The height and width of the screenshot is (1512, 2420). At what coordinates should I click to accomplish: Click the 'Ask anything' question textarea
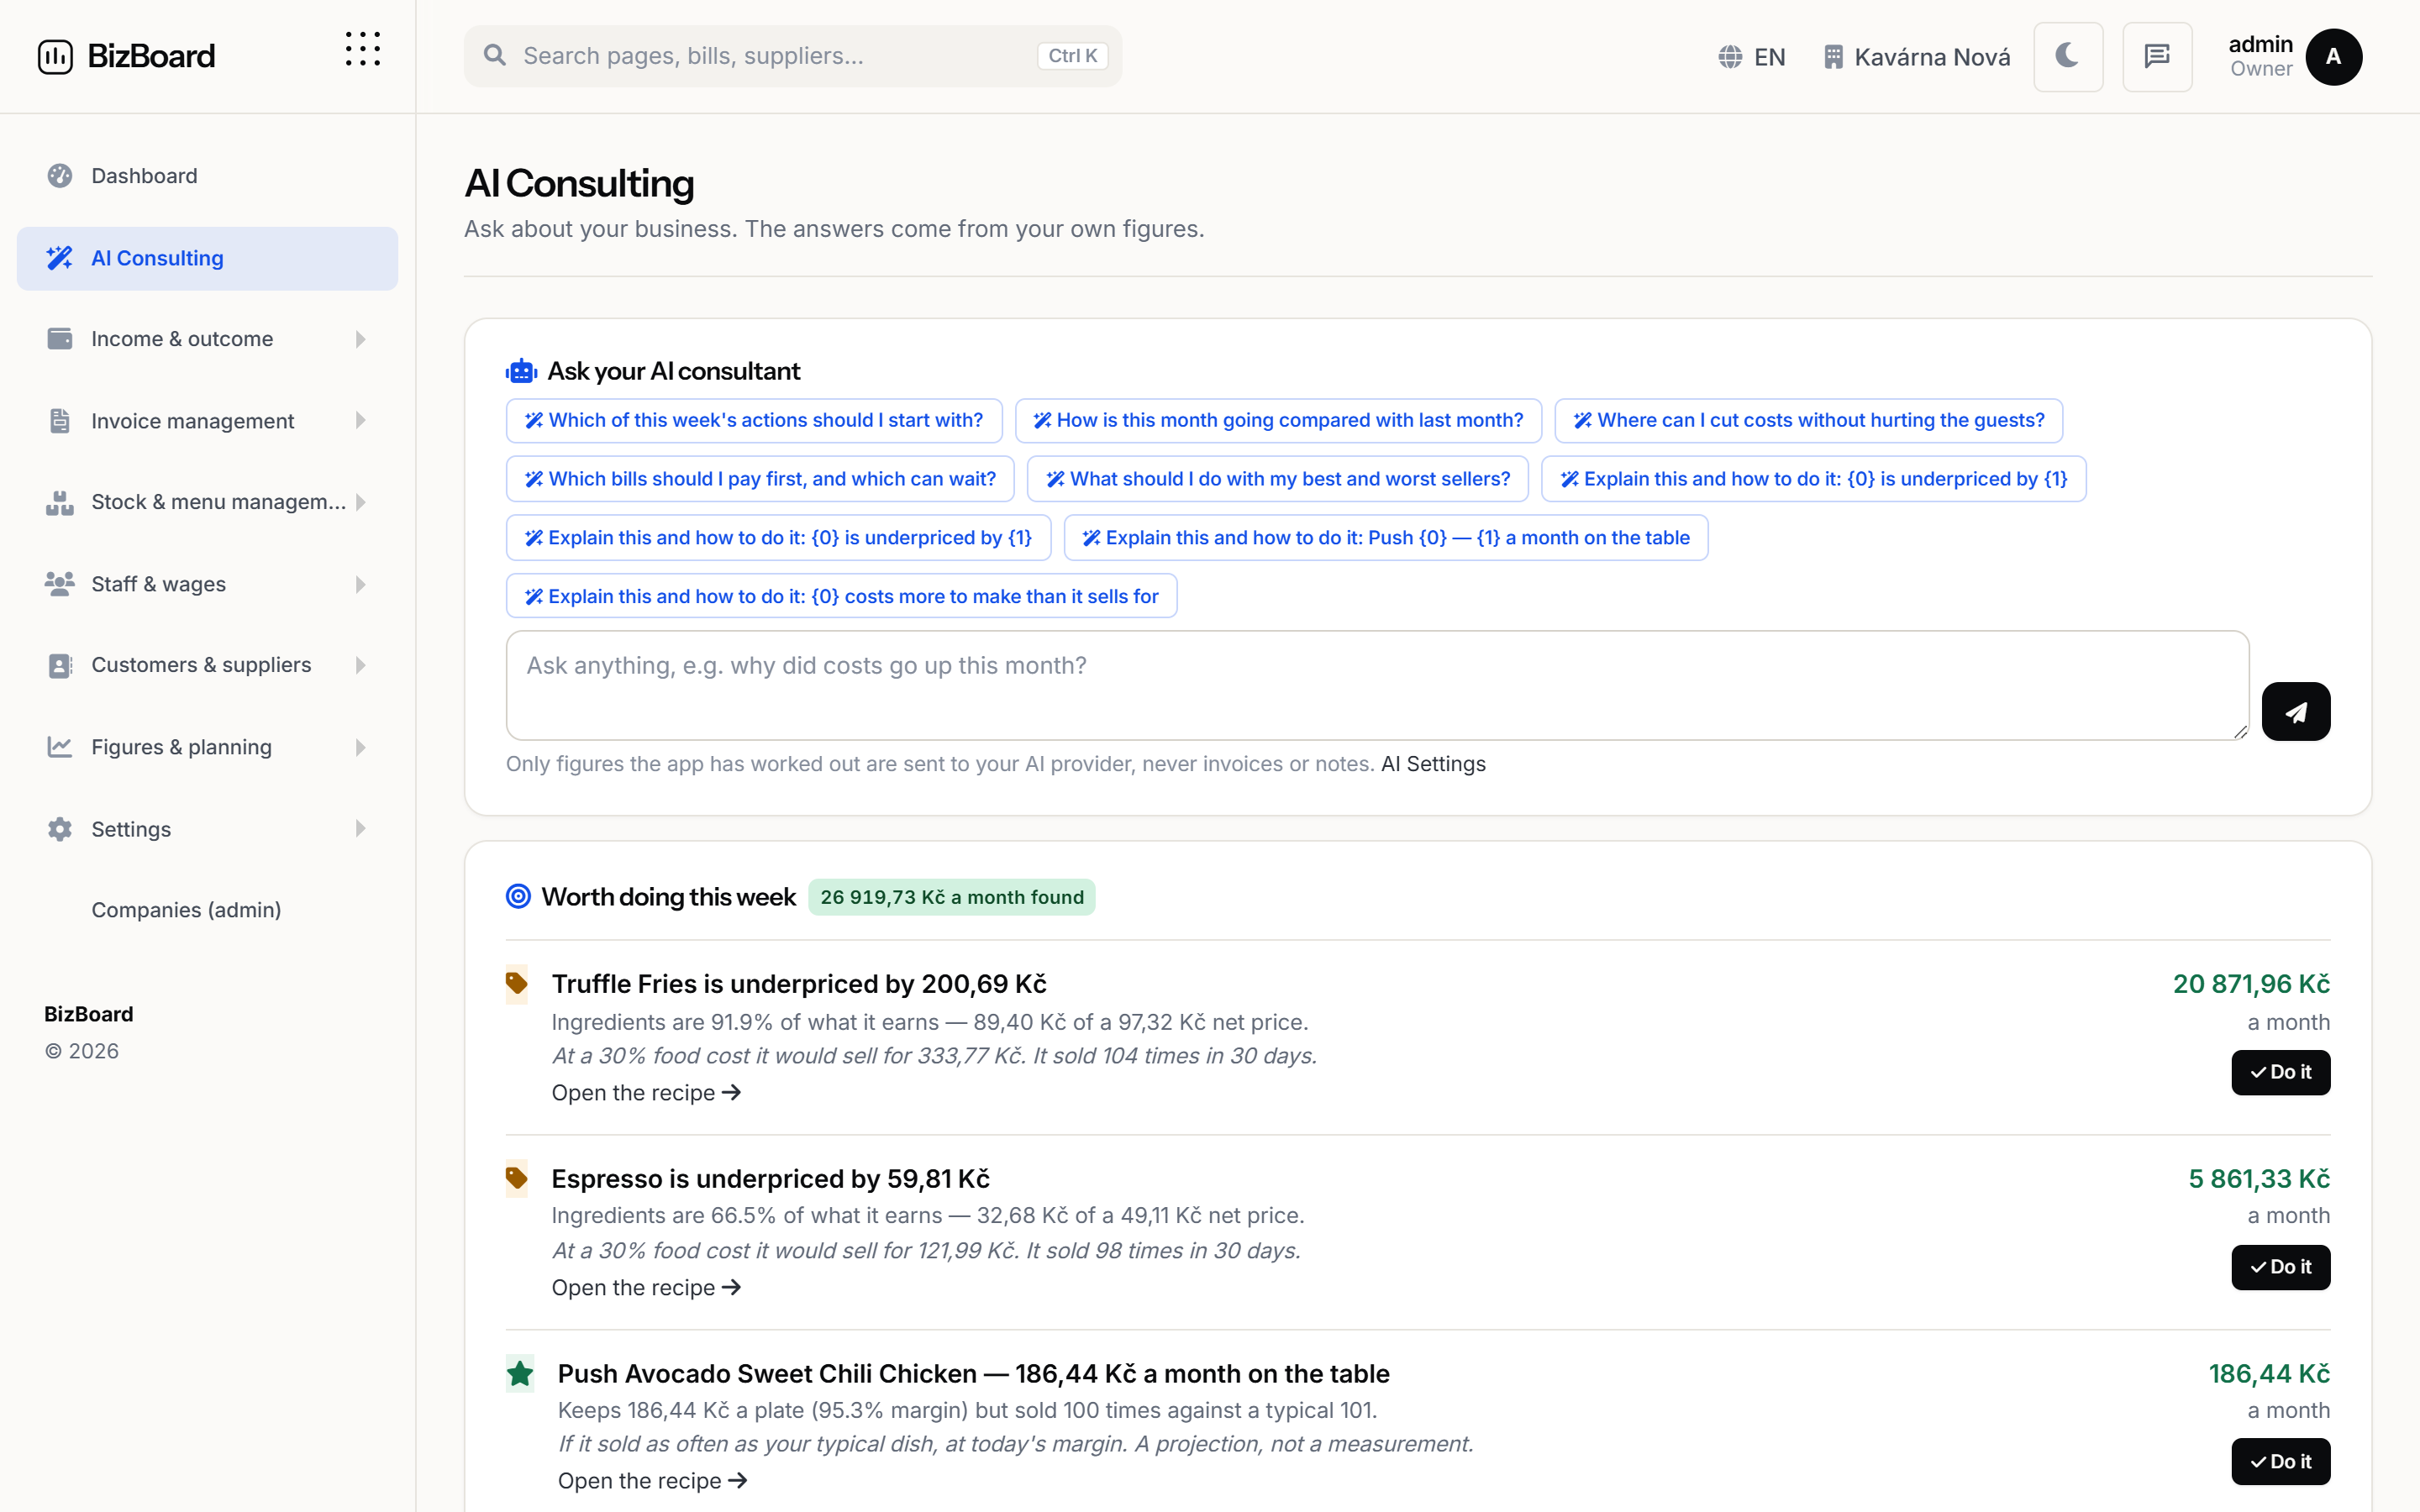tap(1377, 685)
